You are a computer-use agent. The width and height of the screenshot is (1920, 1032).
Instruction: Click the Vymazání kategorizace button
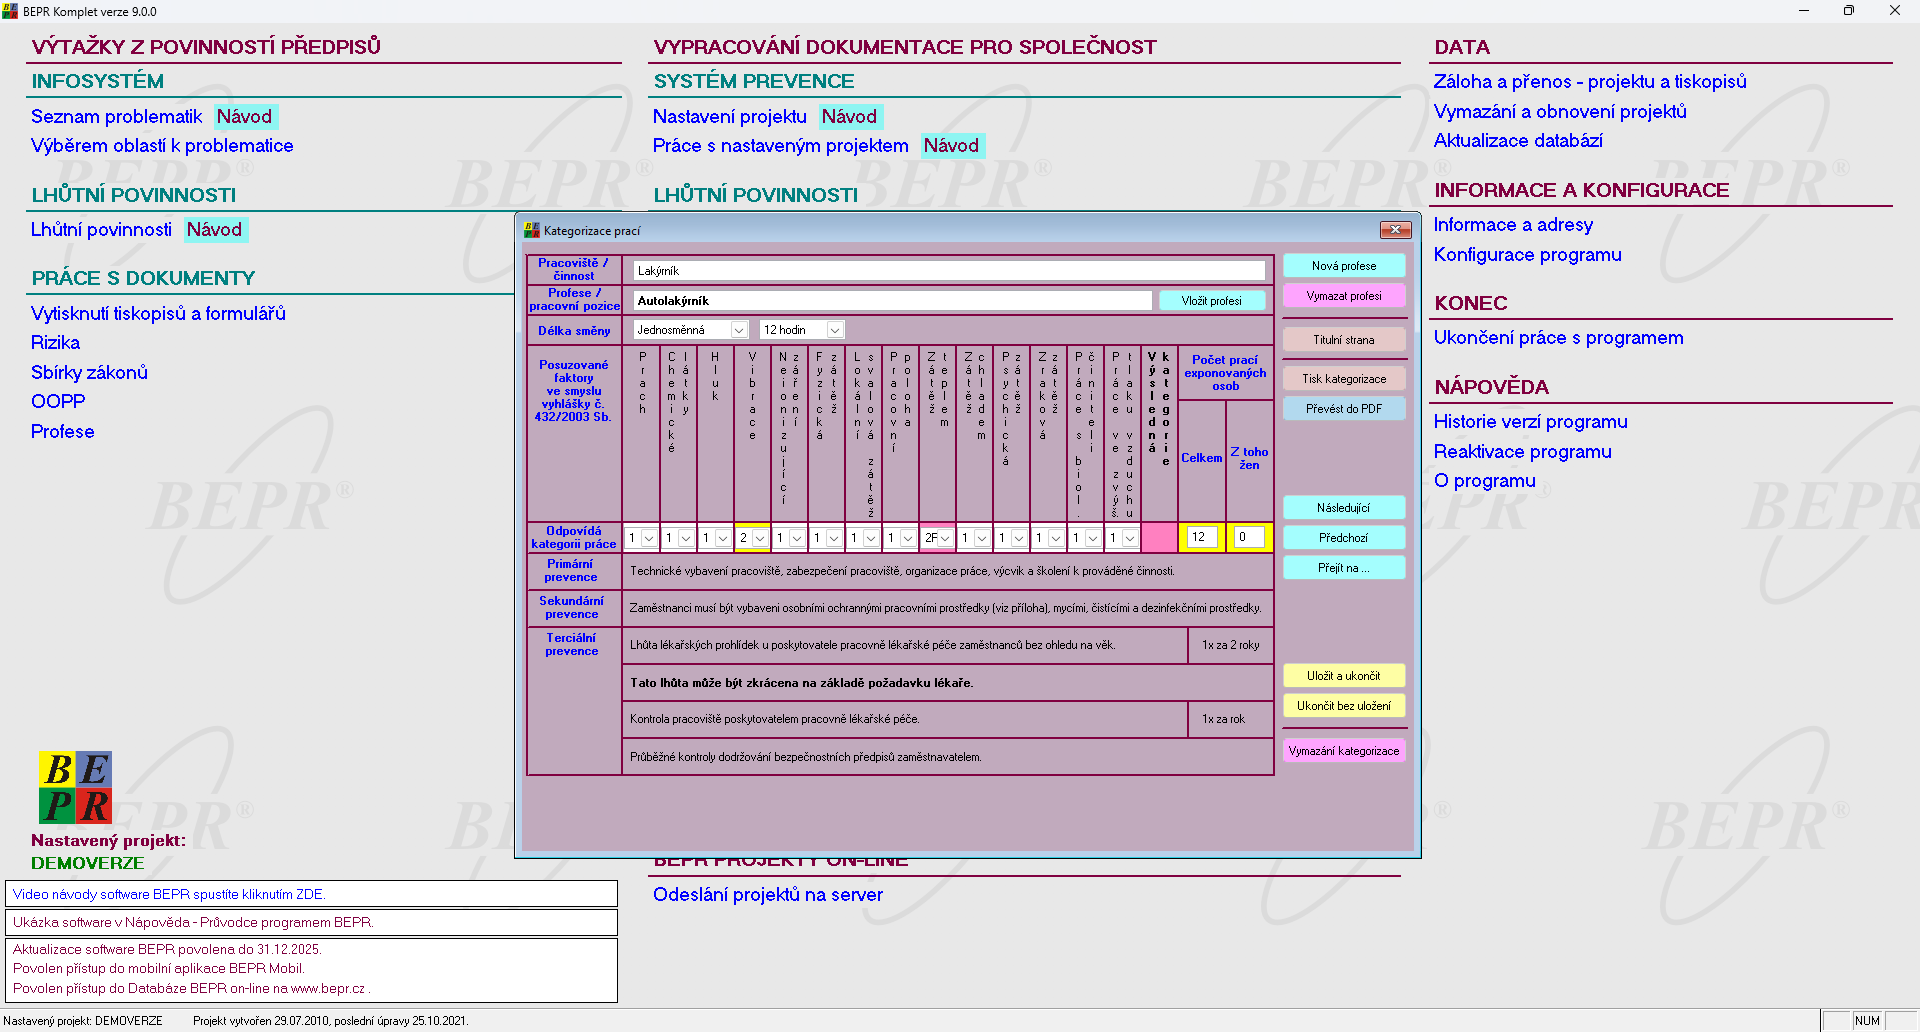point(1344,751)
